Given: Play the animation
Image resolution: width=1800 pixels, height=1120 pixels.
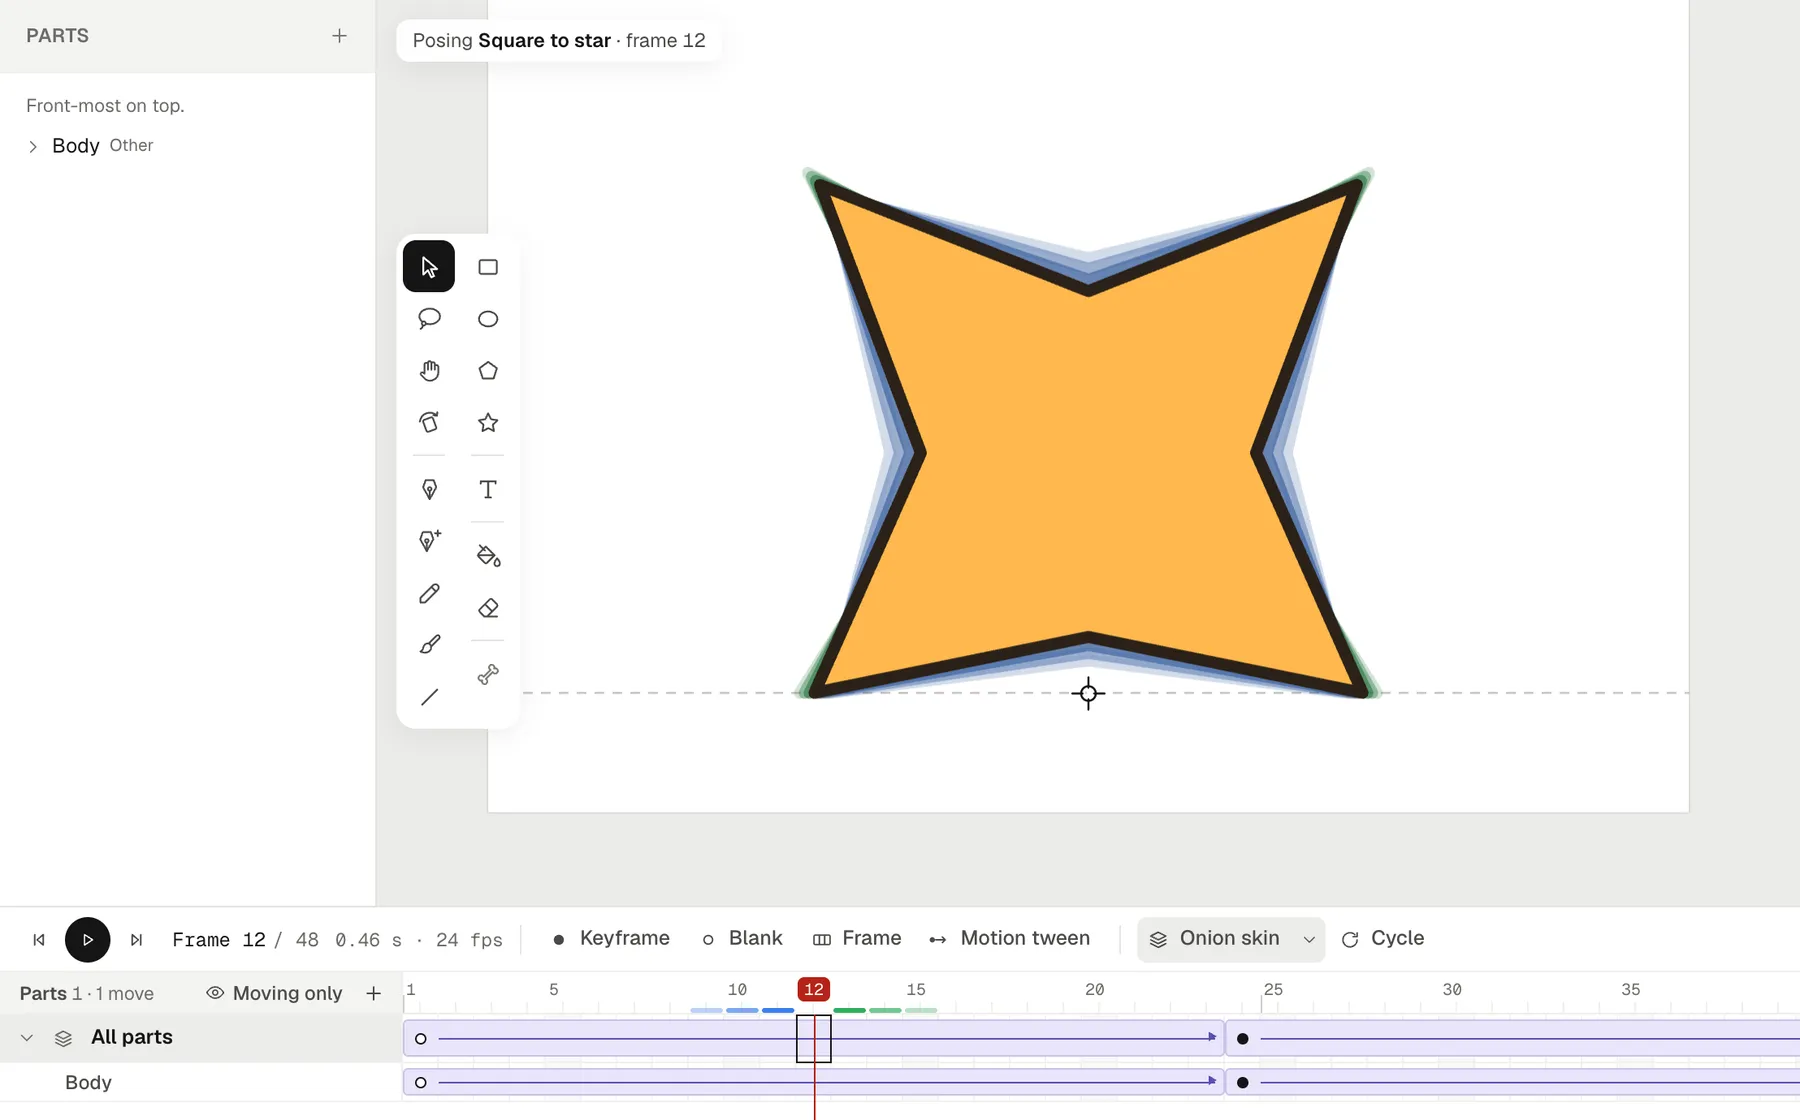Looking at the screenshot, I should coord(88,940).
